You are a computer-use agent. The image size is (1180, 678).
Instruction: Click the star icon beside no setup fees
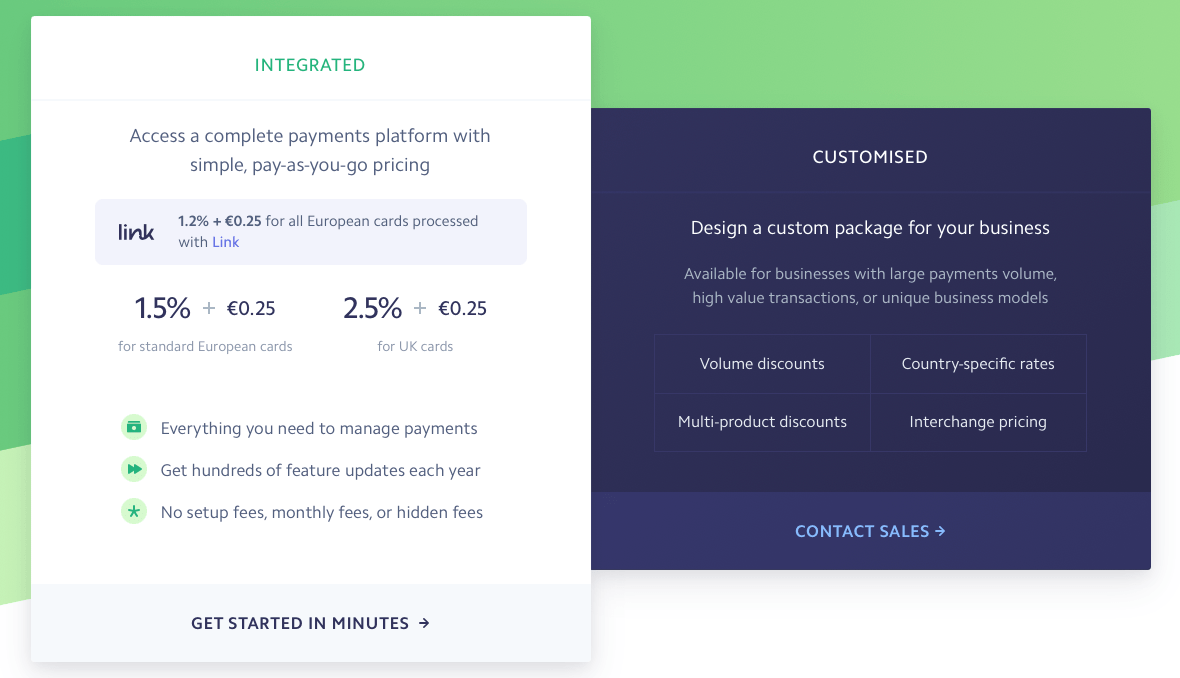134,511
